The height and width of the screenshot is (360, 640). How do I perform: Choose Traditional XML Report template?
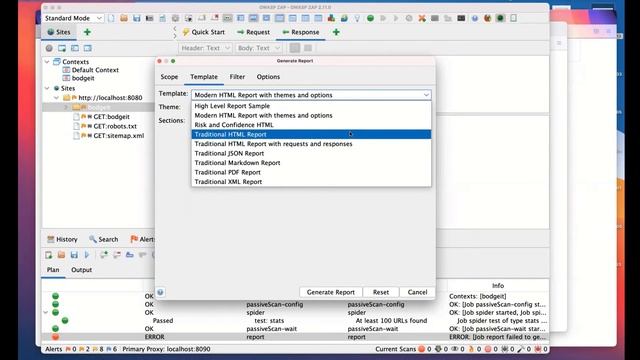[x=311, y=182]
